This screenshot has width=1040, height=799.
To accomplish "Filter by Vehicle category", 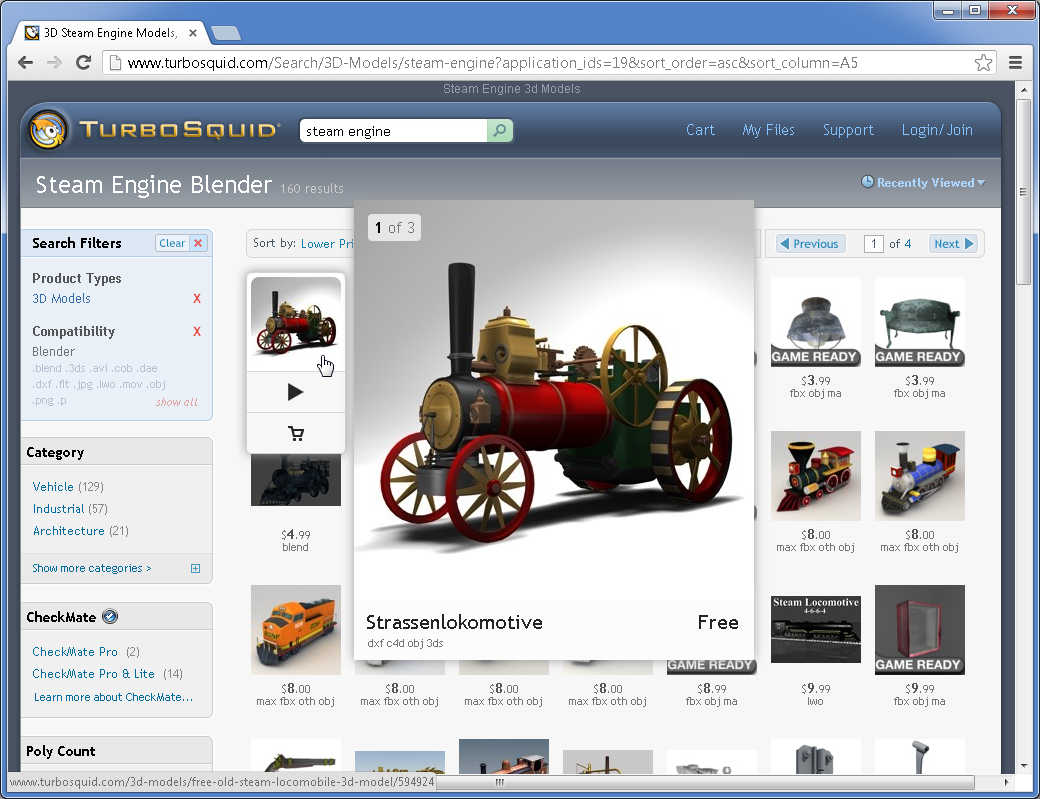I will click(53, 487).
